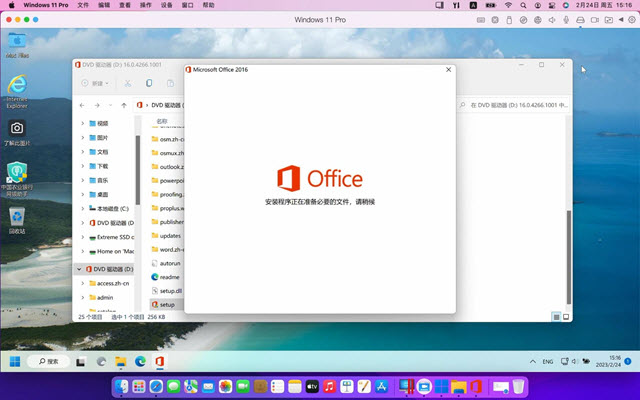Open Task View on Windows taskbar

coord(80,362)
